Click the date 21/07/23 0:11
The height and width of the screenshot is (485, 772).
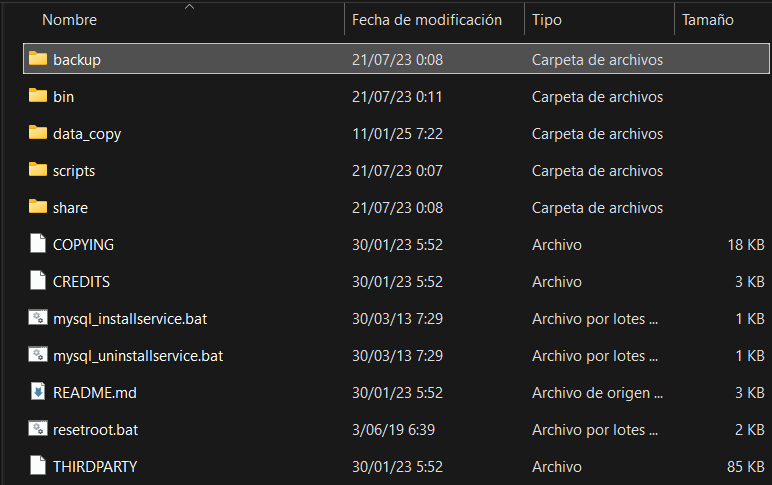397,97
